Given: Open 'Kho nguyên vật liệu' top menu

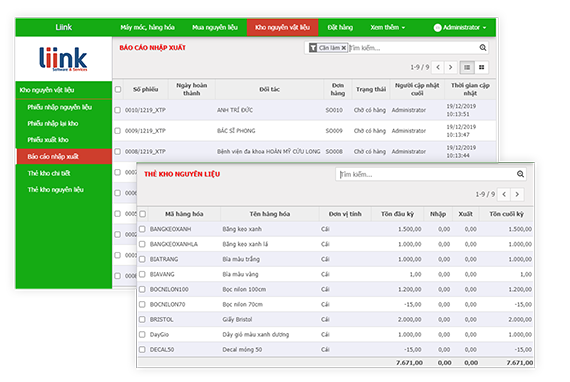Looking at the screenshot, I should [x=282, y=27].
